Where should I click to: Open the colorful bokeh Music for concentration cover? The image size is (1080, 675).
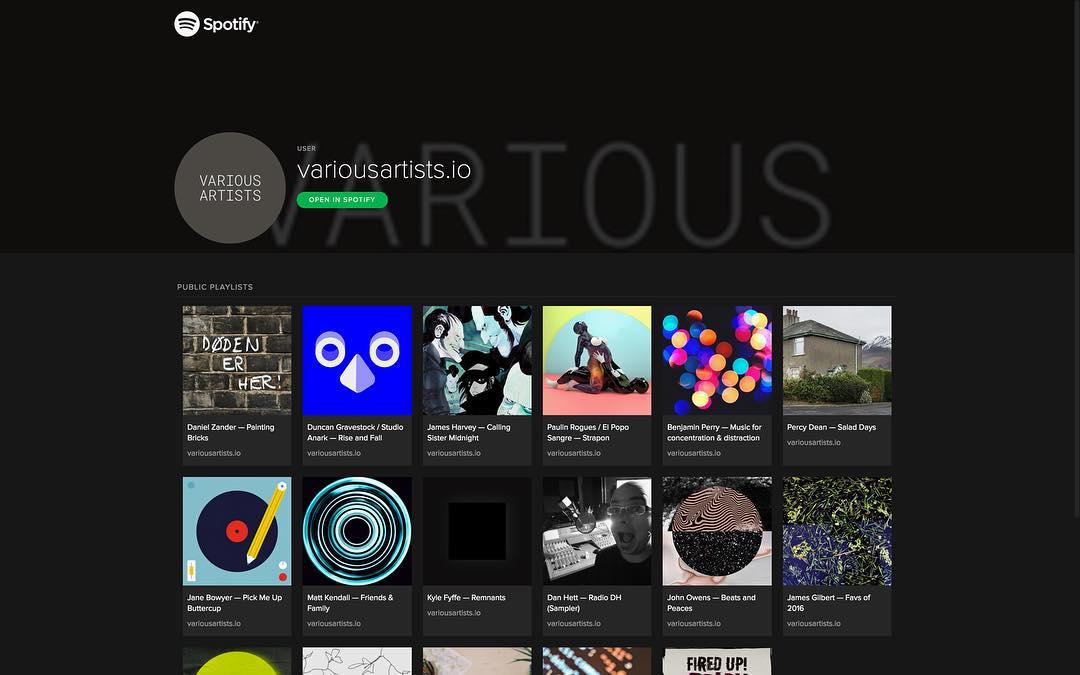[x=717, y=360]
